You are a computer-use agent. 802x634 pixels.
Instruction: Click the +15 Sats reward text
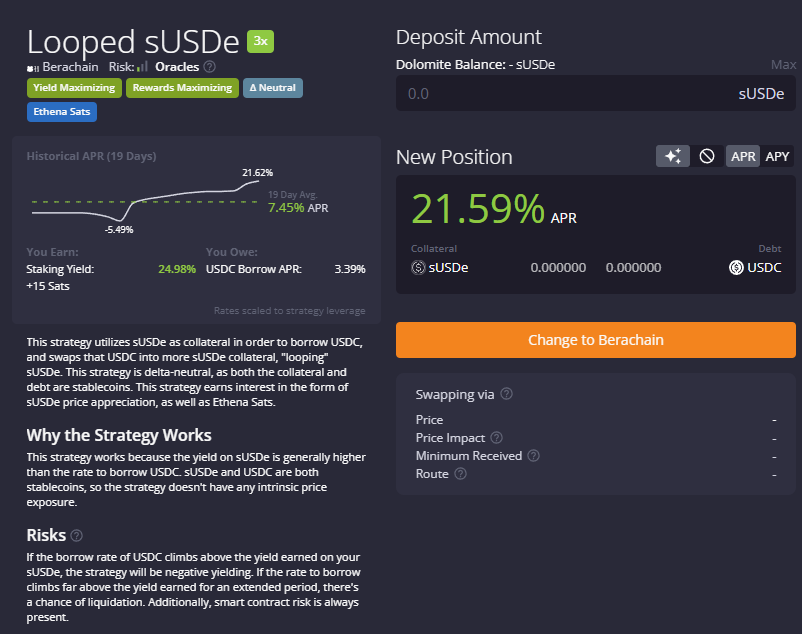[x=48, y=286]
